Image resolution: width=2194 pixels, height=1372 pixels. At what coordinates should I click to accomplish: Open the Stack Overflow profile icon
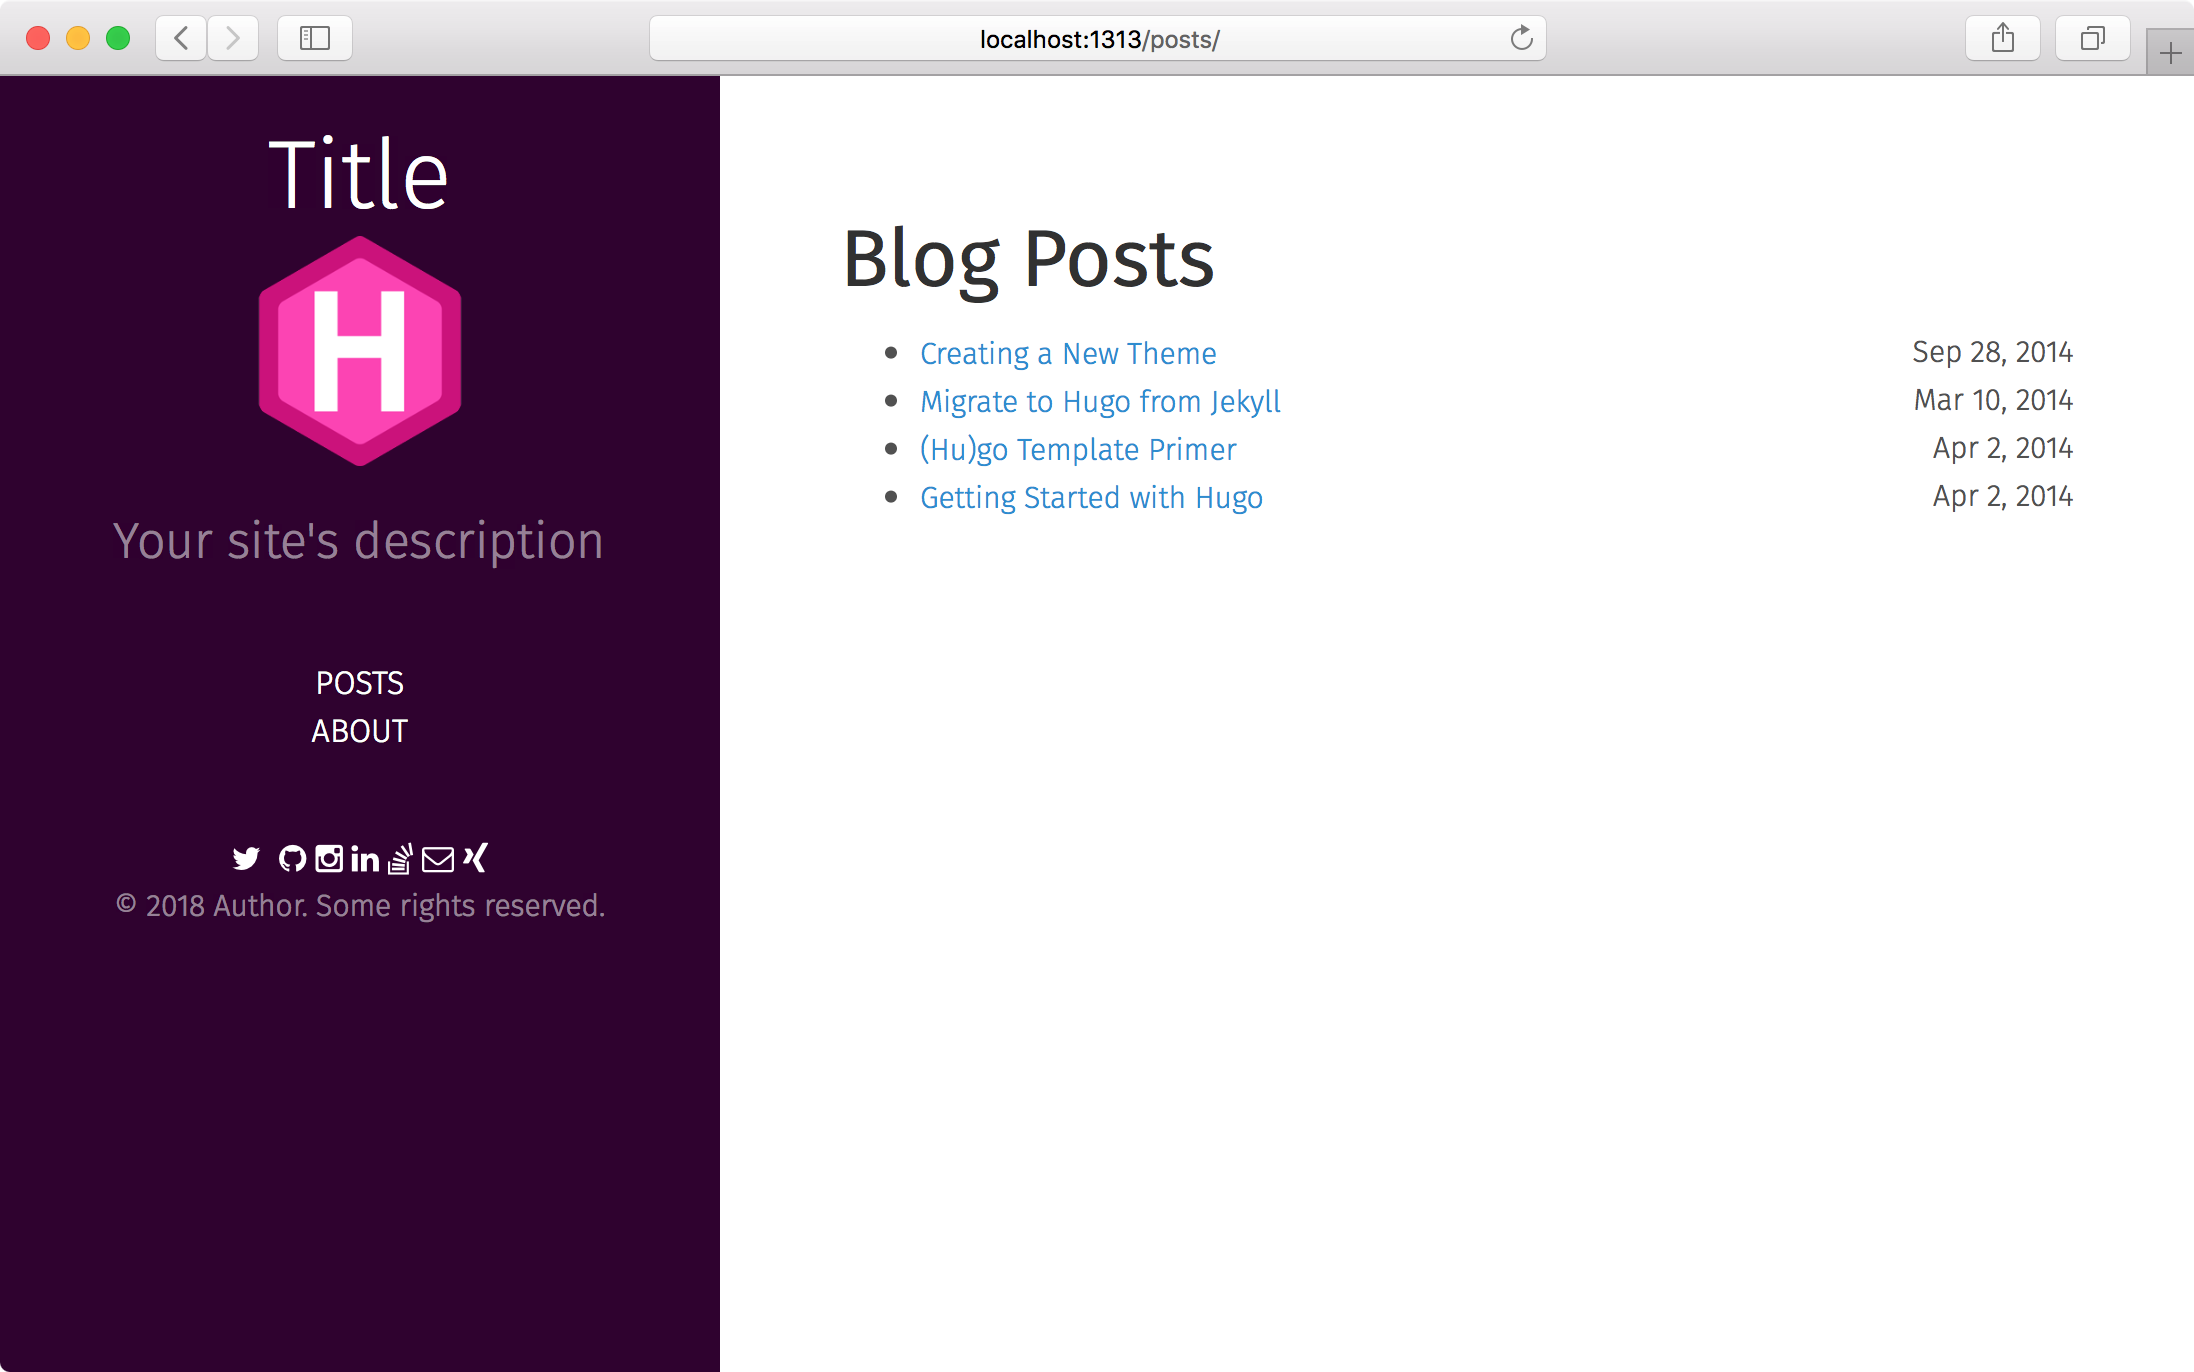tap(401, 858)
